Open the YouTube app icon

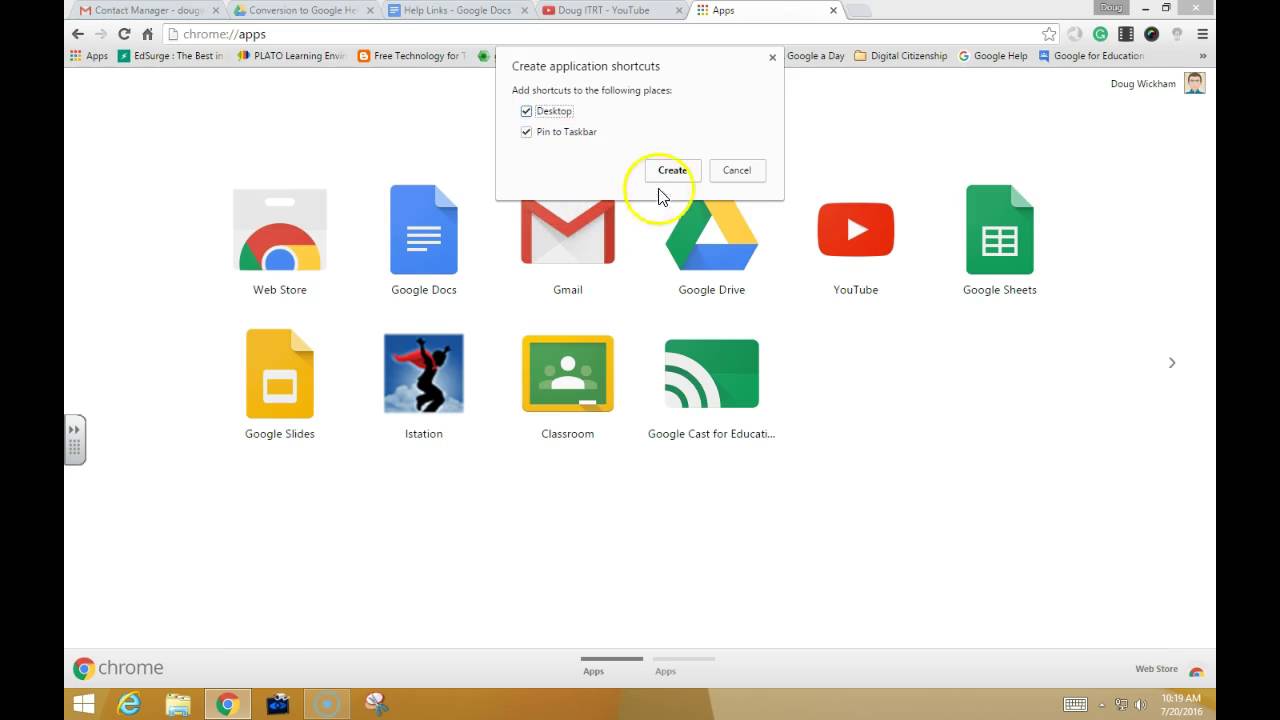tap(855, 229)
